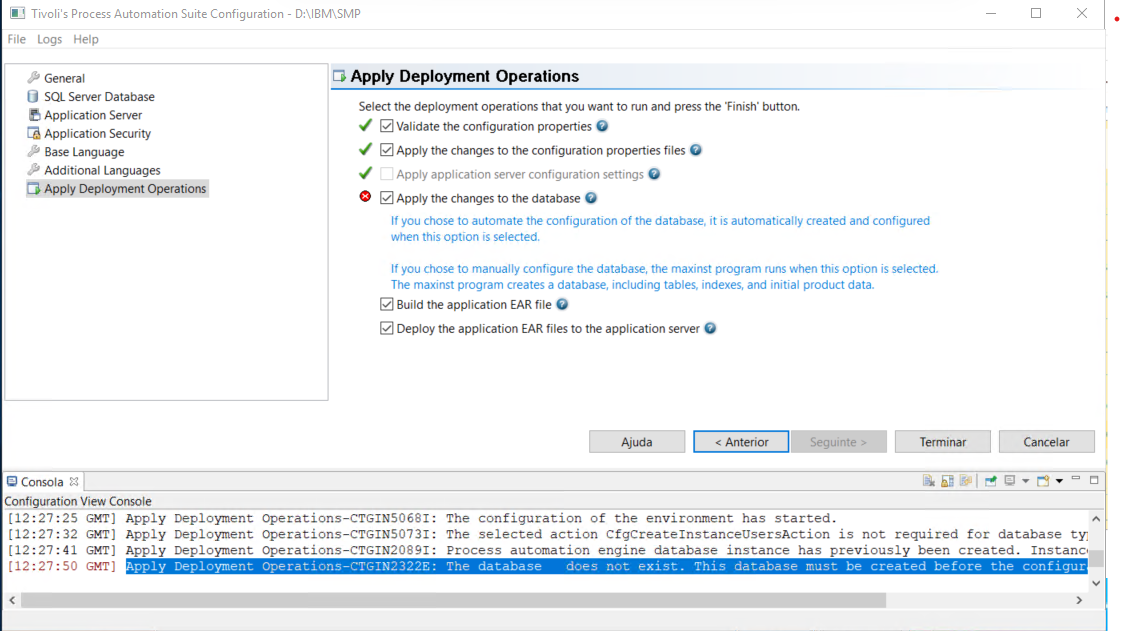Click the Application Security lock icon
The image size is (1121, 631).
click(34, 133)
